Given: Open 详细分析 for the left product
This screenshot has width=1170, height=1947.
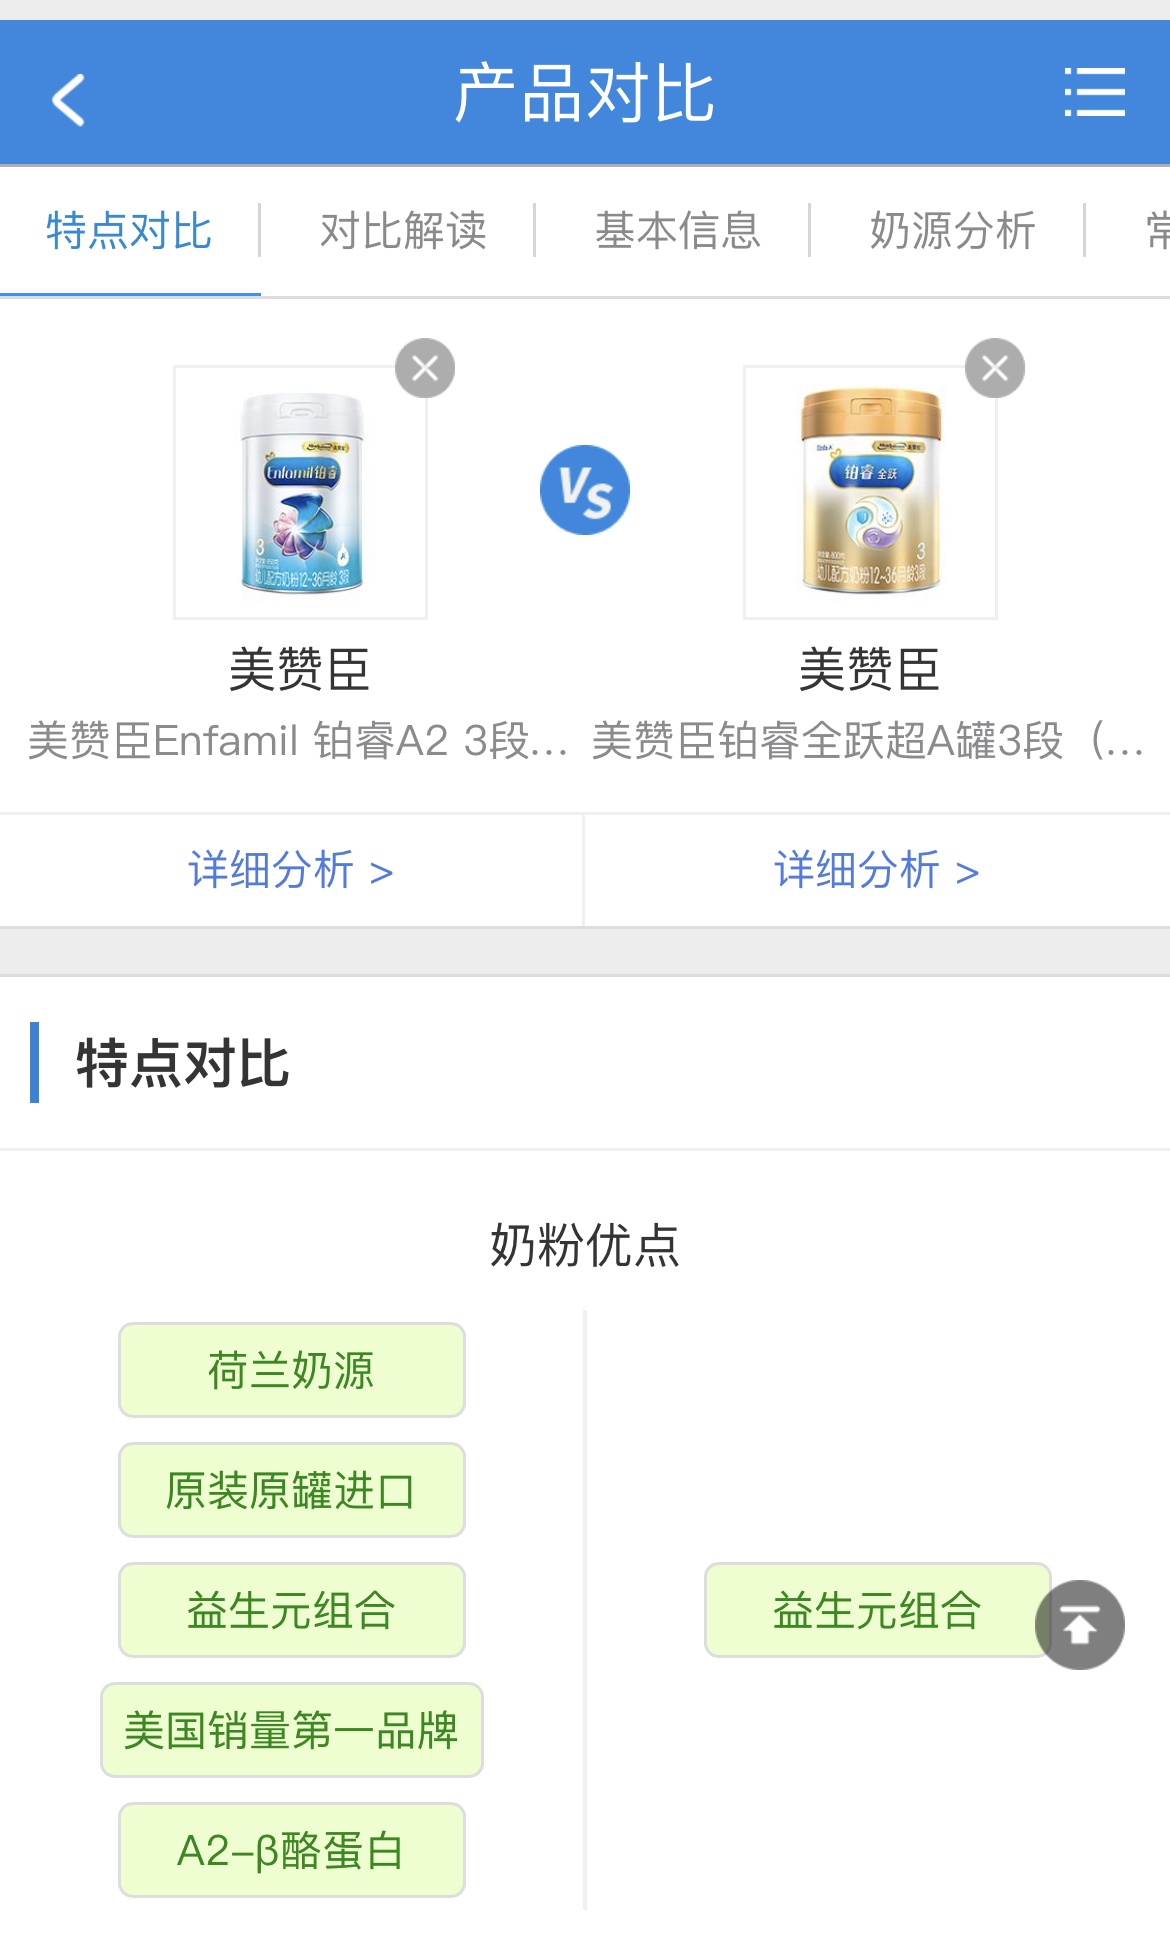Looking at the screenshot, I should [290, 870].
